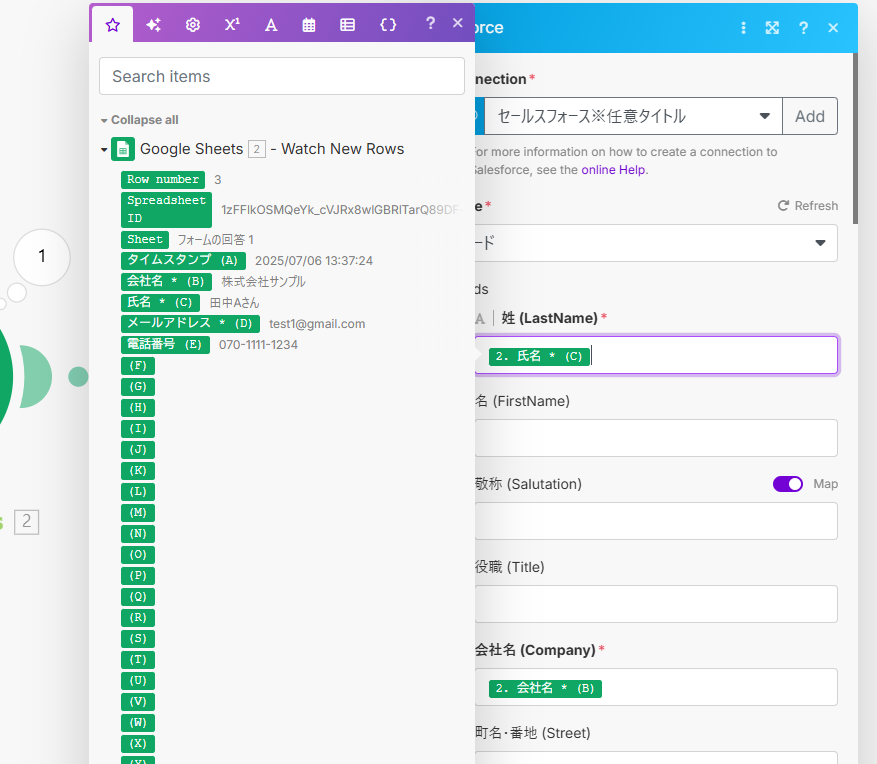Select the 氏名 (C) pill in LastName field

click(x=539, y=356)
